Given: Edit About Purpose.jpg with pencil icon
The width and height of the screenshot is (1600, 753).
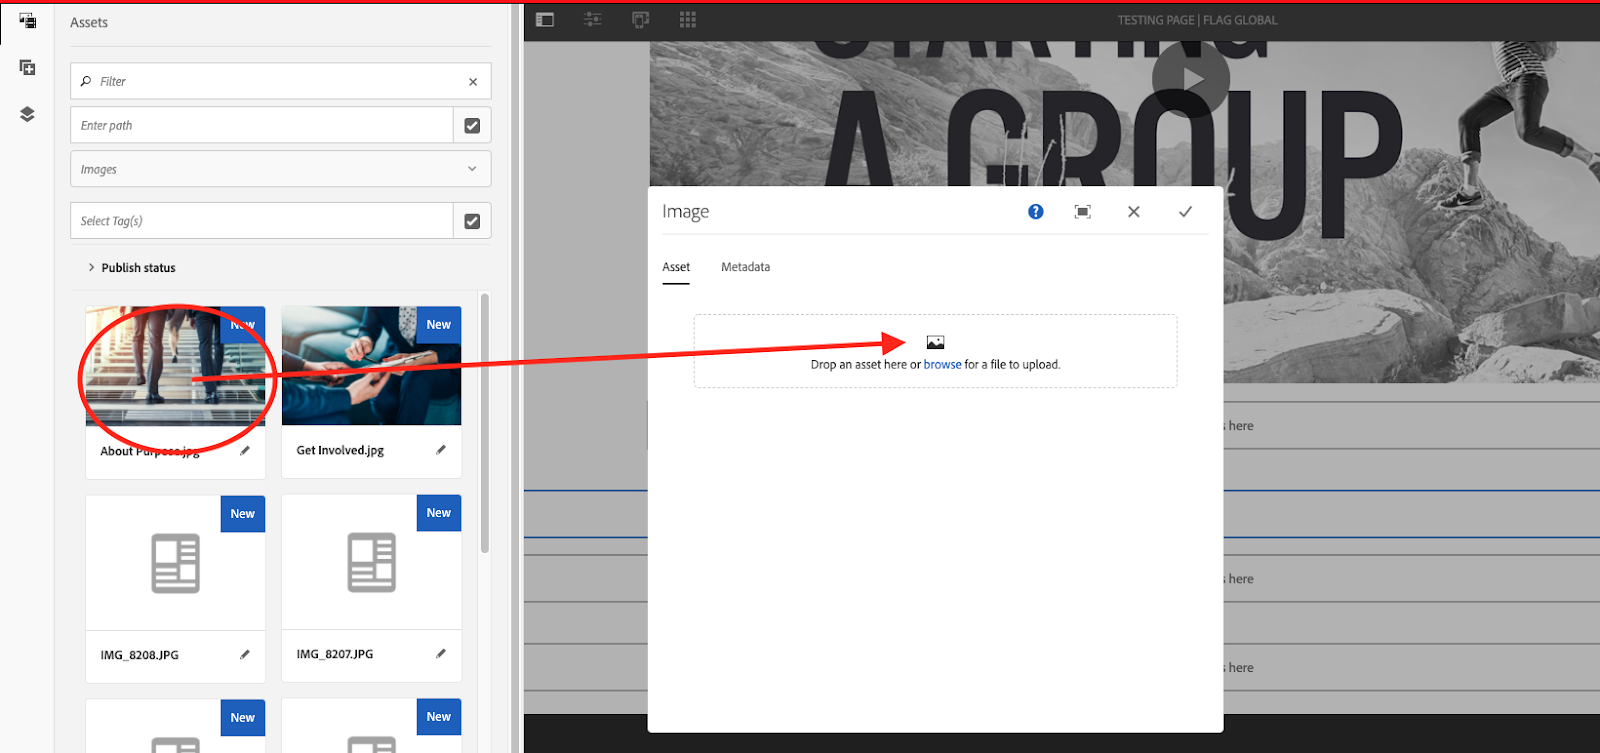Looking at the screenshot, I should [x=245, y=451].
